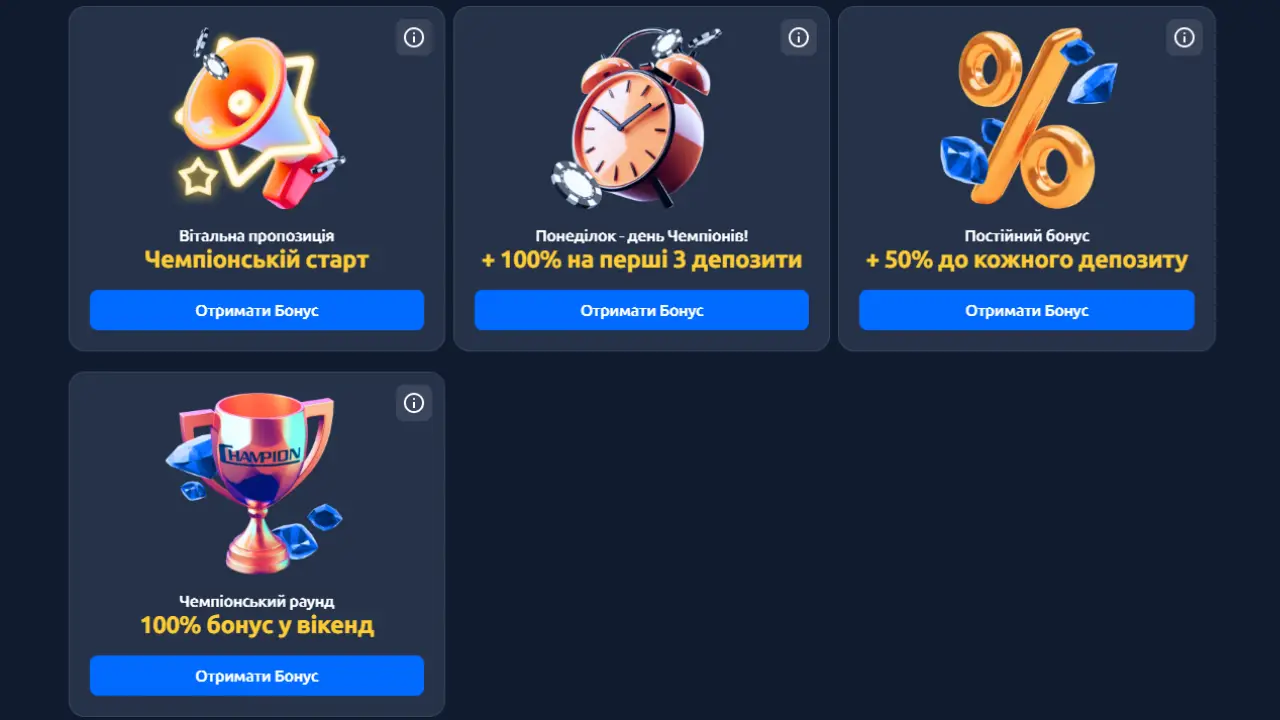Image resolution: width=1280 pixels, height=720 pixels.
Task: Click the Понеділок - день Чемпіонів! label
Action: coord(642,236)
